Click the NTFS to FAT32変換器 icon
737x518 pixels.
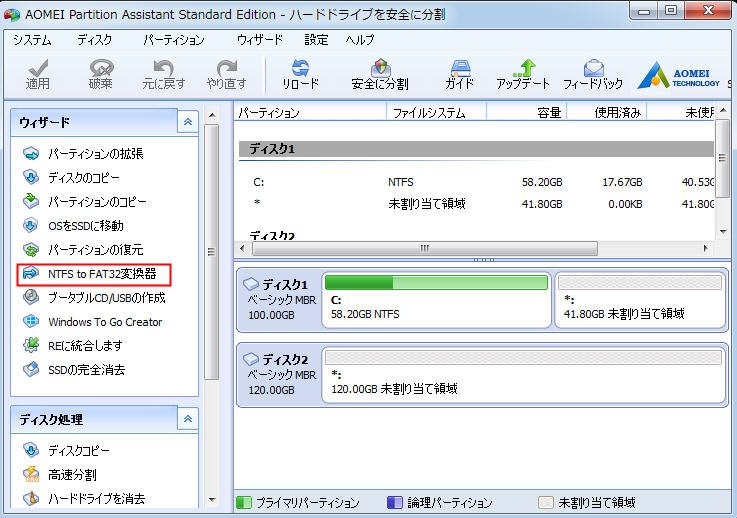coord(31,273)
